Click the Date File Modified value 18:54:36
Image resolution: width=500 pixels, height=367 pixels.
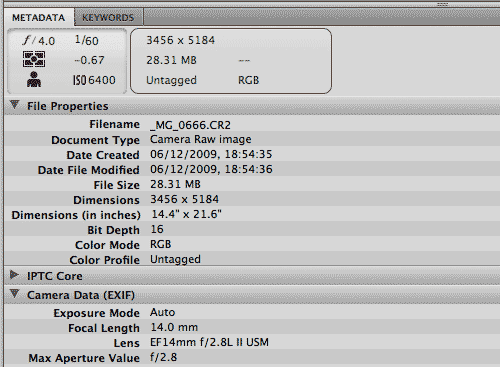pos(211,169)
